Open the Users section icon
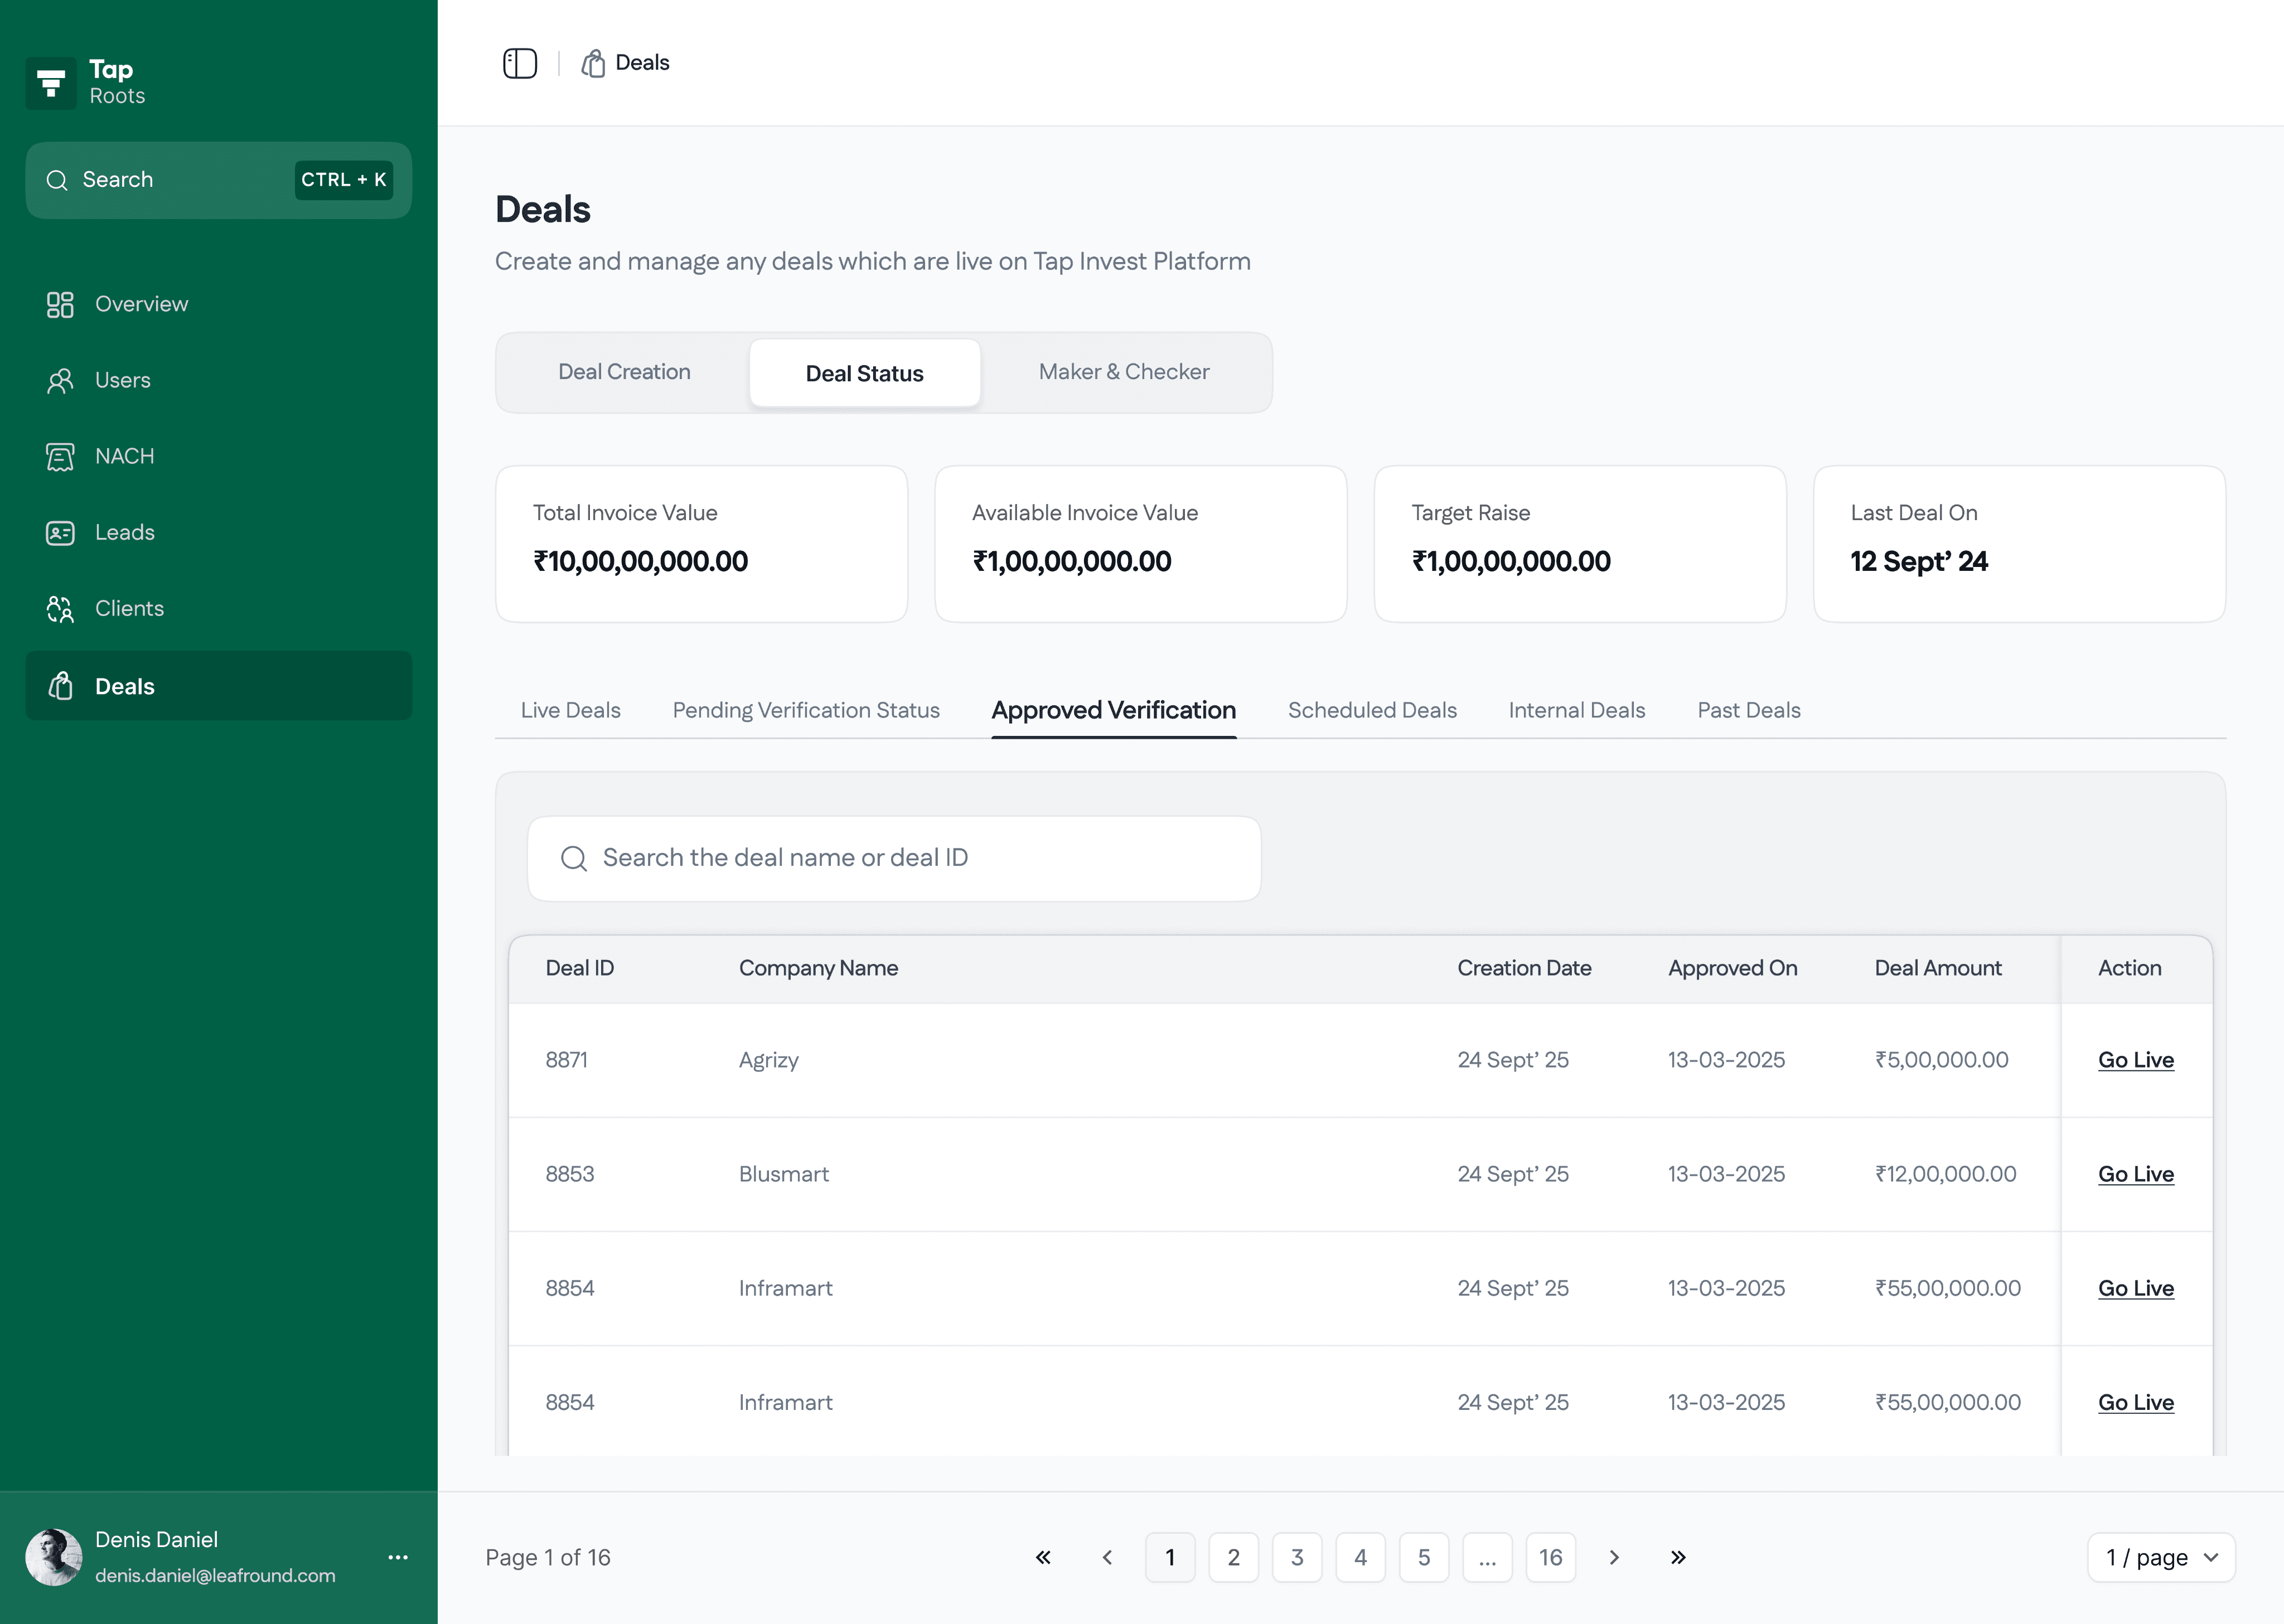Viewport: 2284px width, 1624px height. (x=60, y=380)
